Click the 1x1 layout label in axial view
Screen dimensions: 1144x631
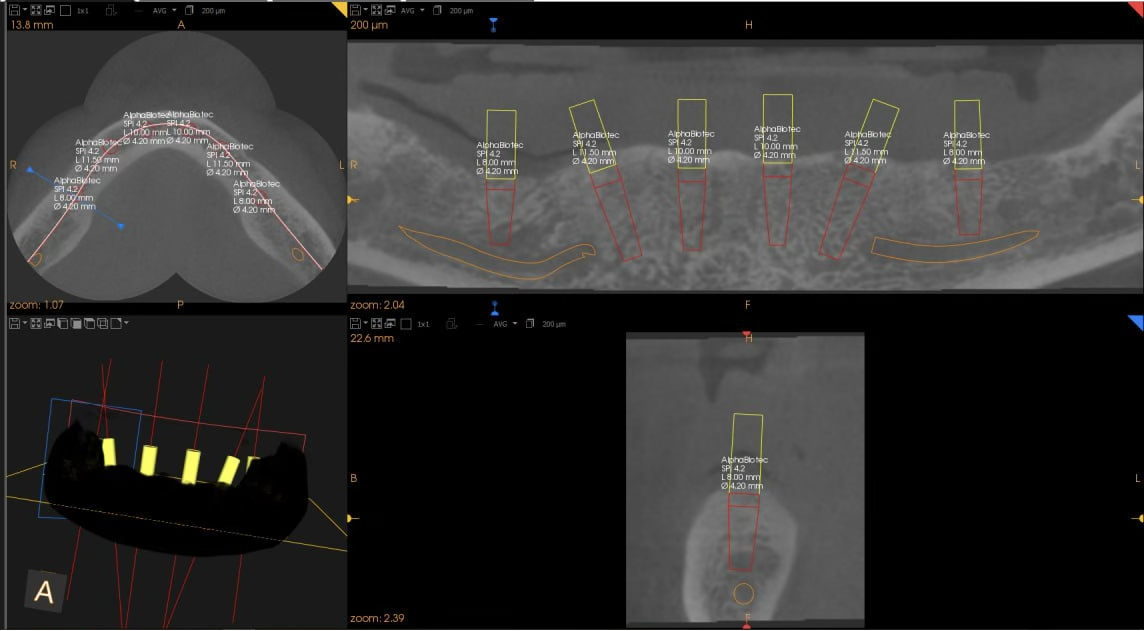[x=82, y=11]
